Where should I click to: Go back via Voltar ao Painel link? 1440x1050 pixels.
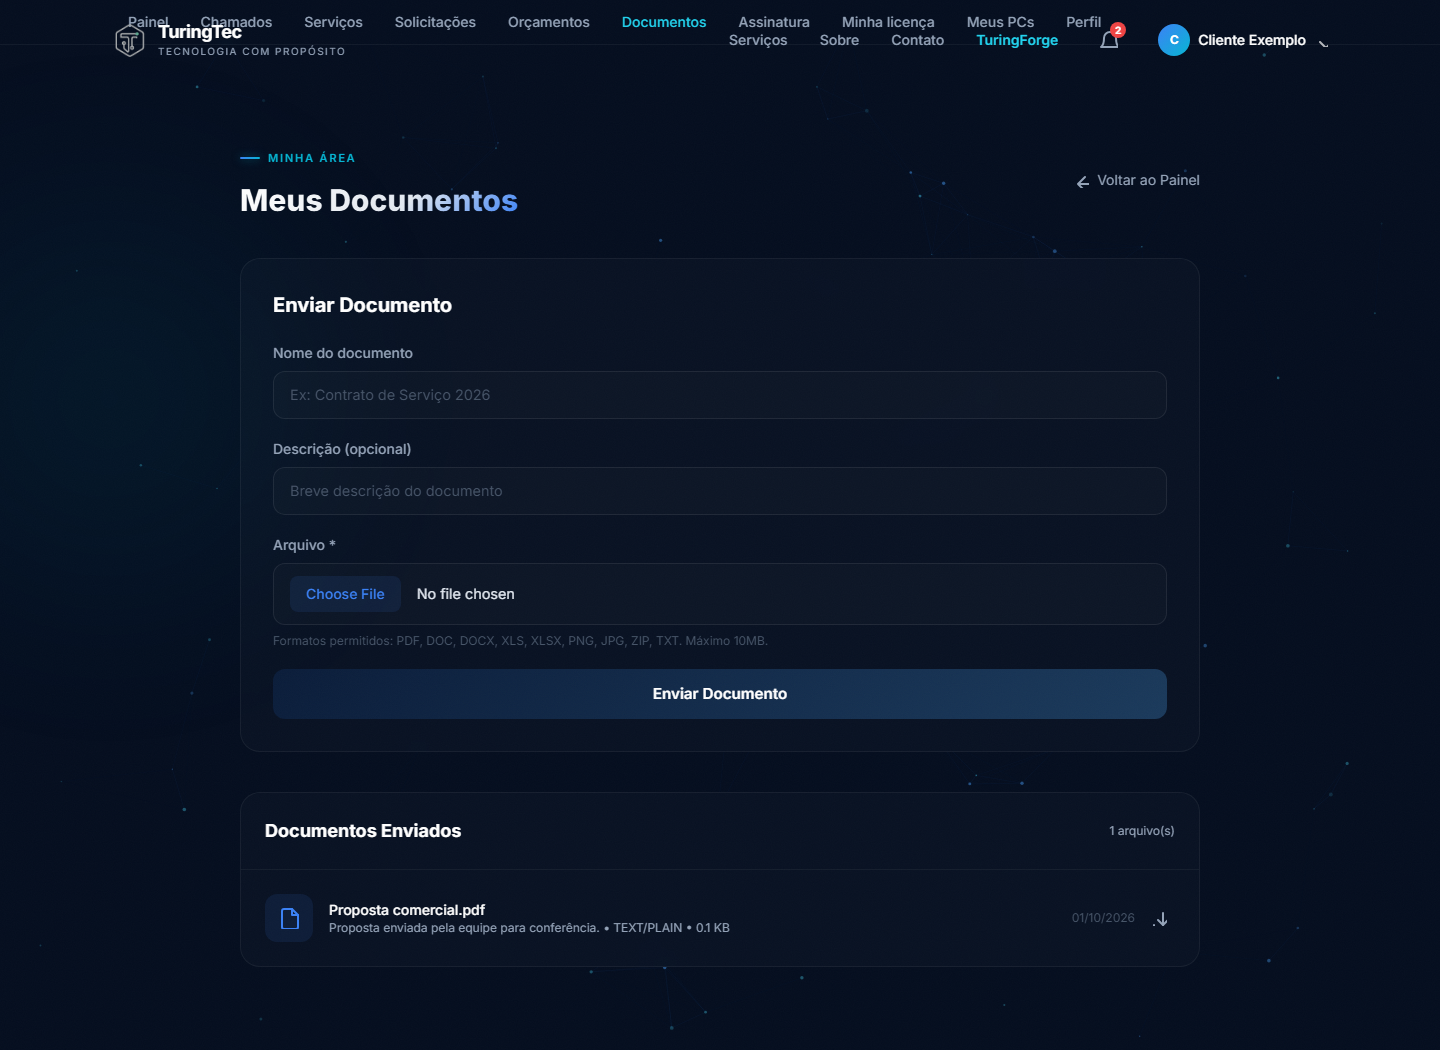(x=1138, y=181)
